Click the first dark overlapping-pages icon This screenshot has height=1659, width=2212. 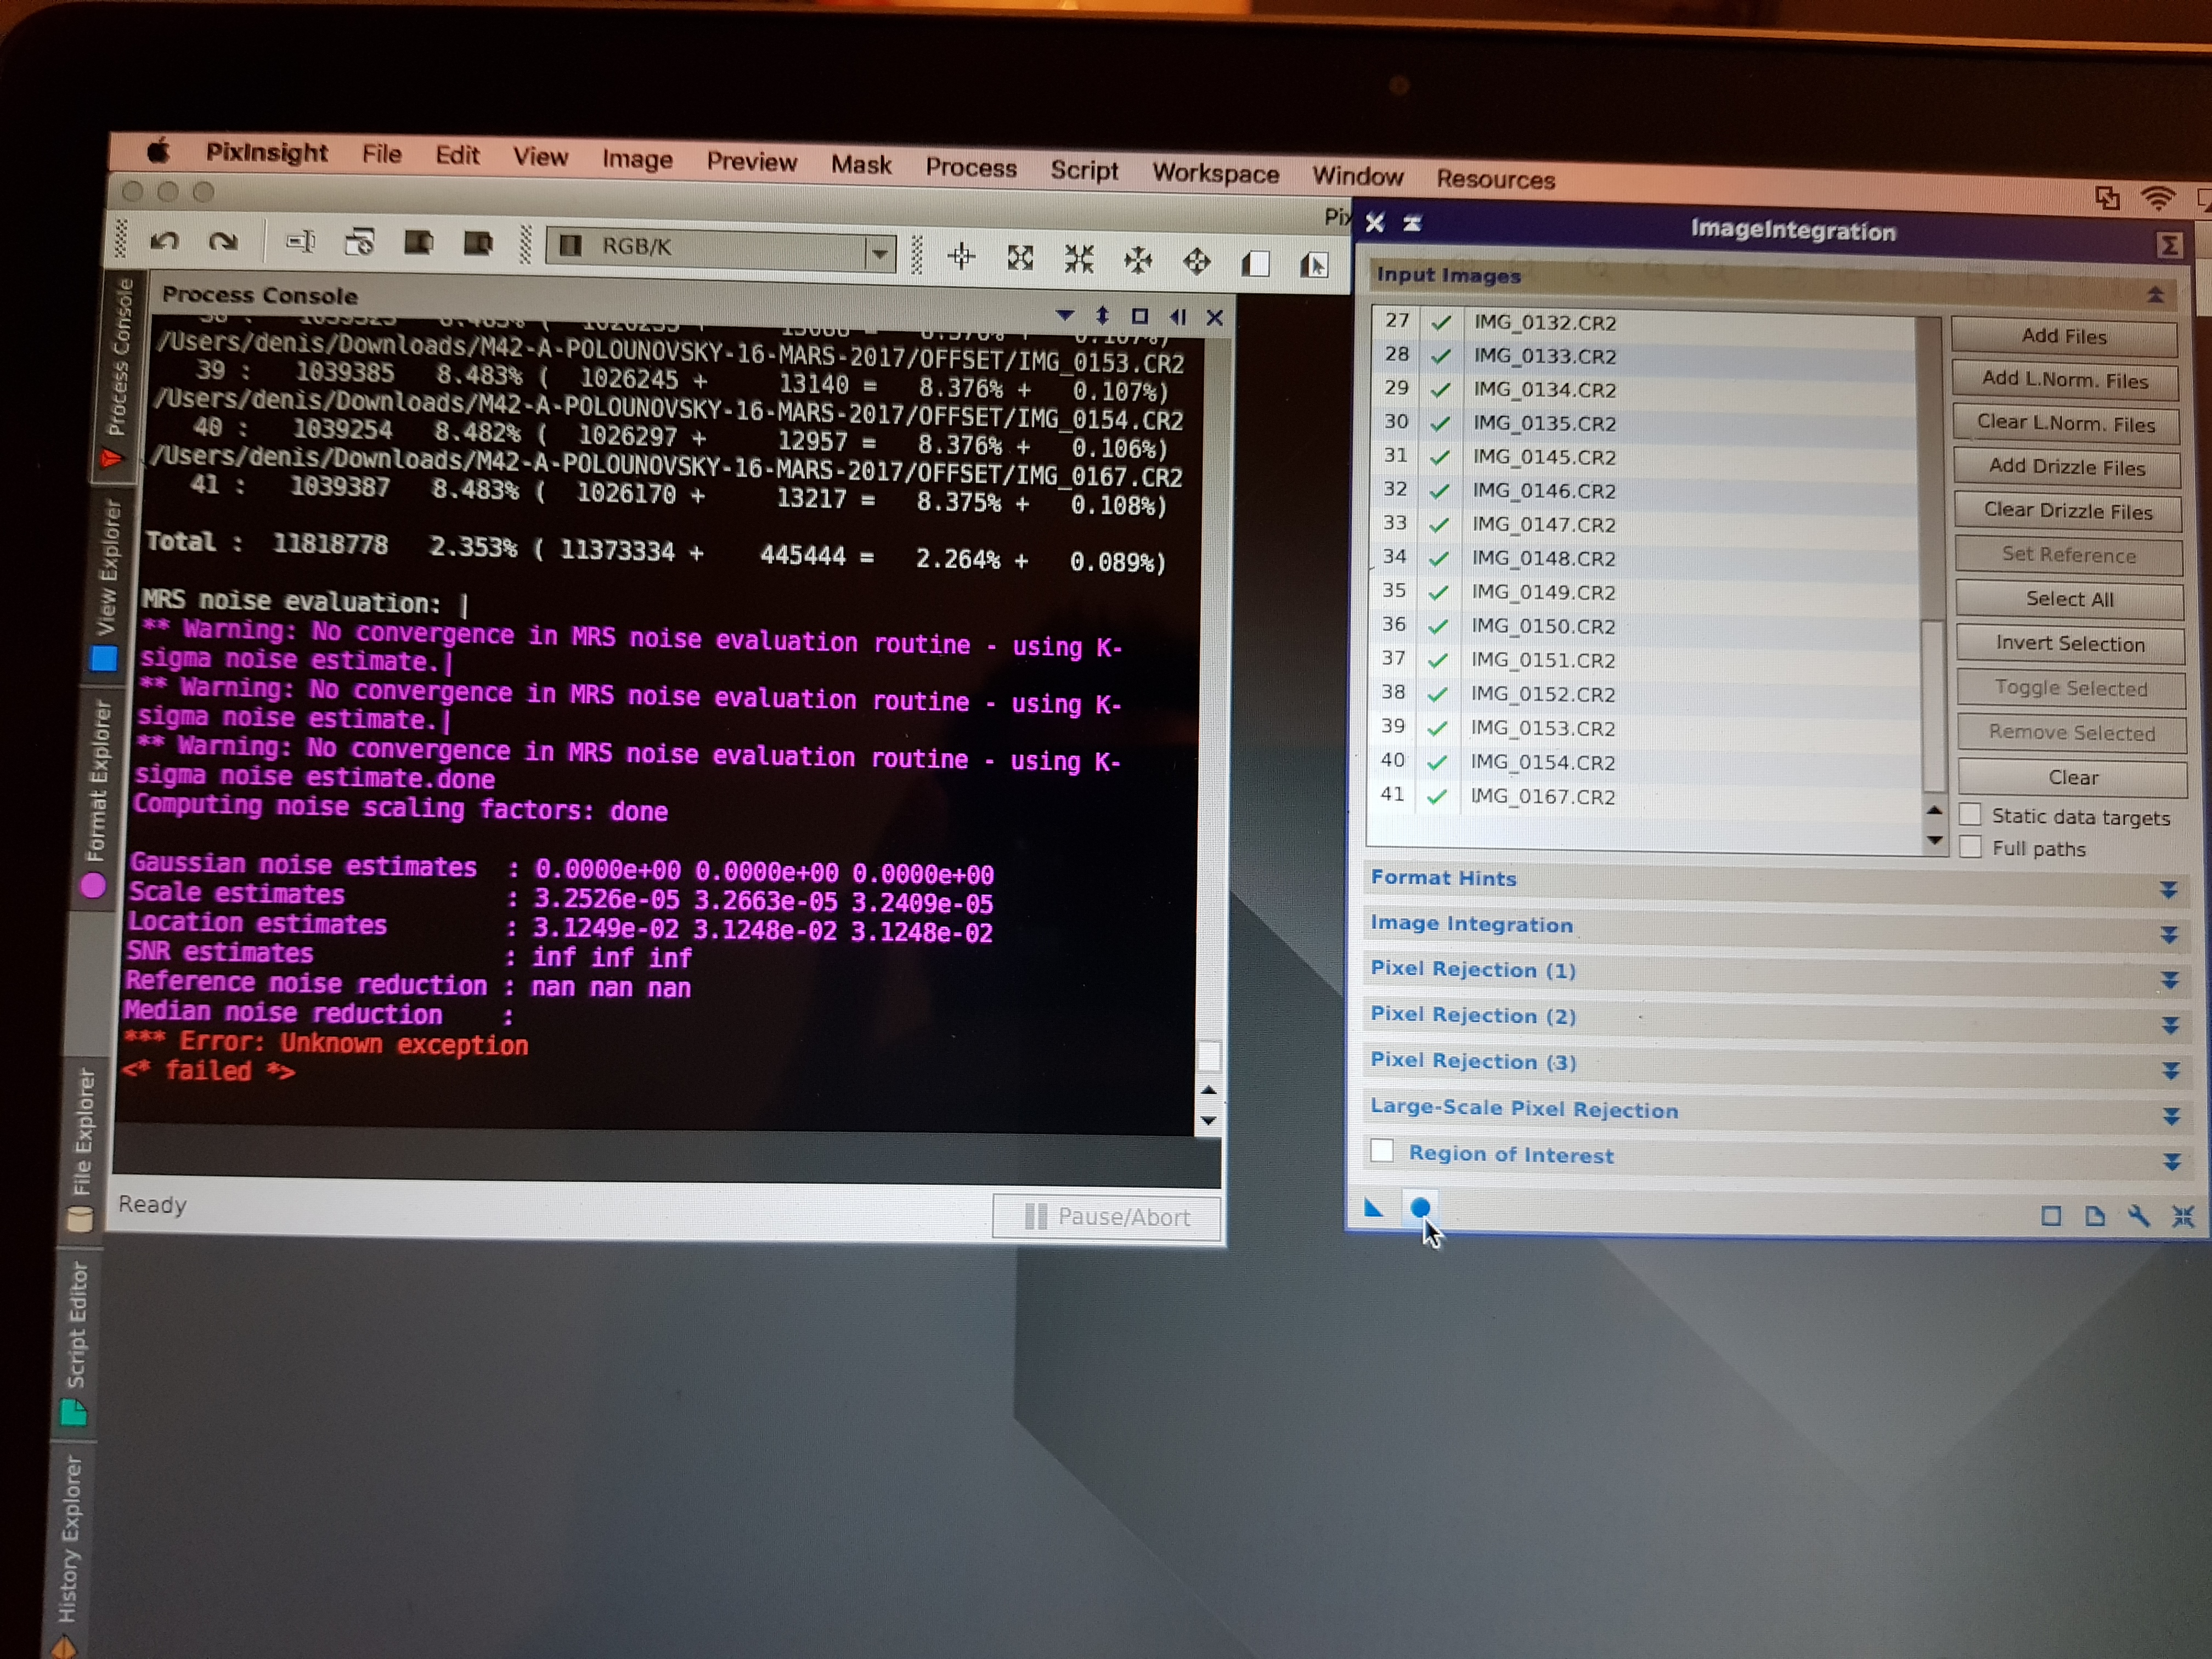coord(418,243)
